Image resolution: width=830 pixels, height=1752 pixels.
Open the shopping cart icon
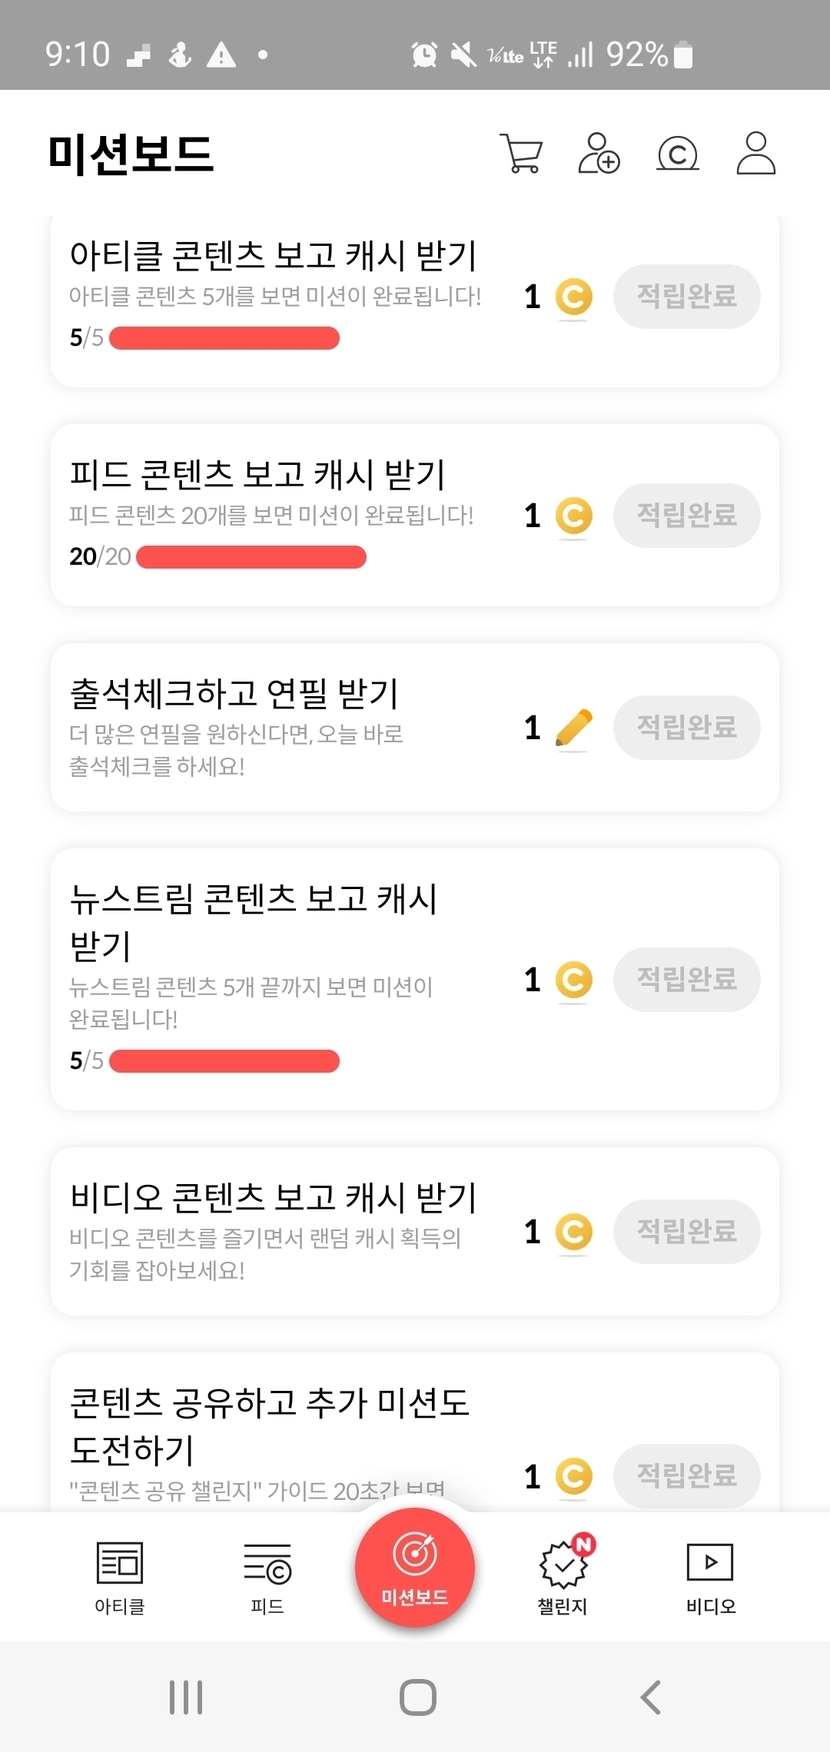pos(521,154)
